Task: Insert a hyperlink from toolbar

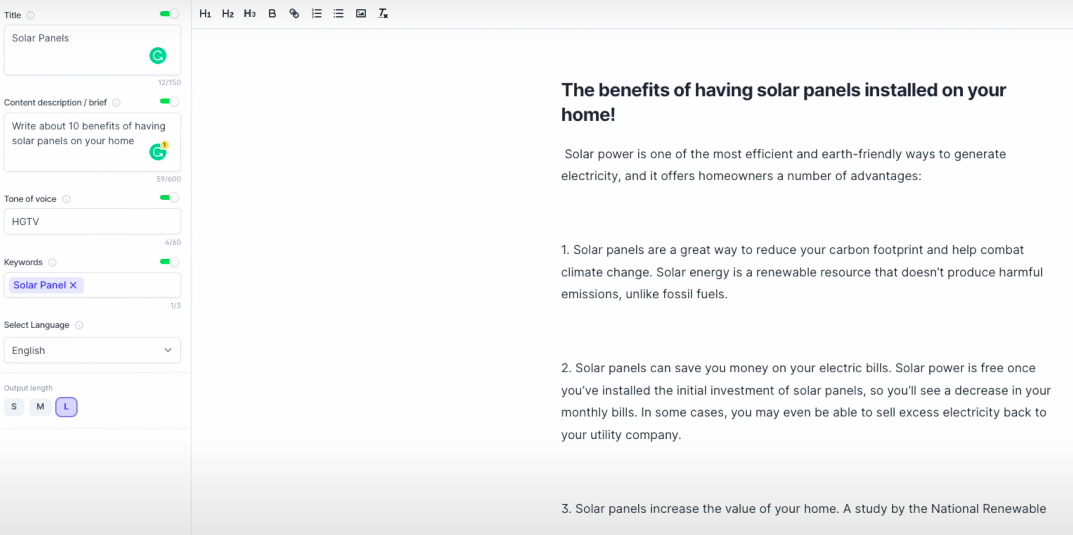Action: (294, 14)
